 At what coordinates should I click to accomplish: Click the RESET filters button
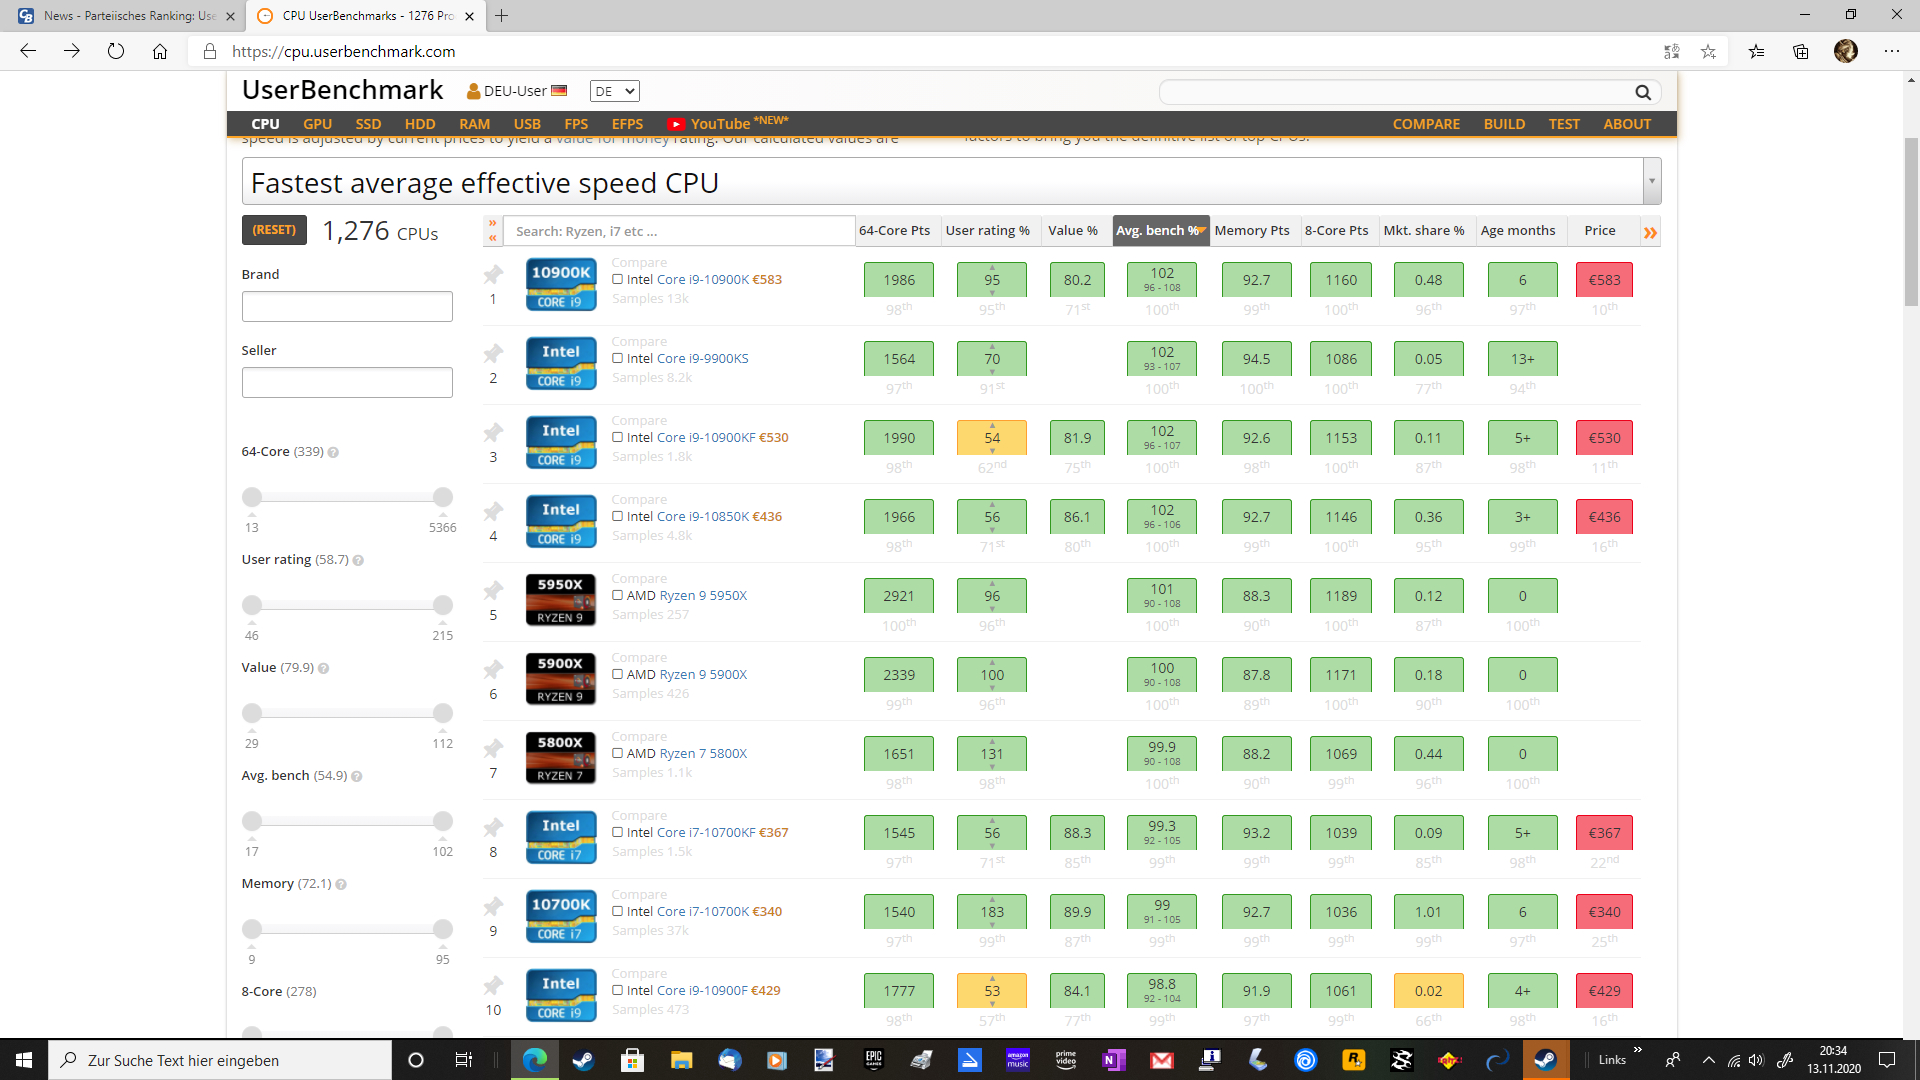[274, 230]
